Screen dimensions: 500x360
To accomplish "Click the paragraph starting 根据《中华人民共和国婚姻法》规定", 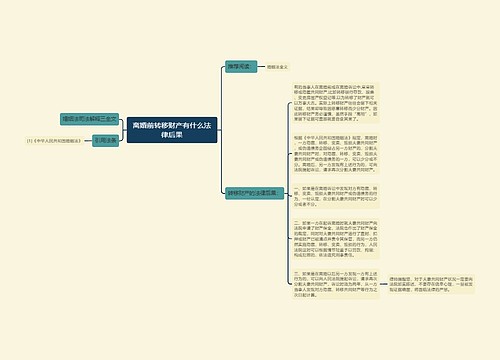I will click(x=336, y=154).
